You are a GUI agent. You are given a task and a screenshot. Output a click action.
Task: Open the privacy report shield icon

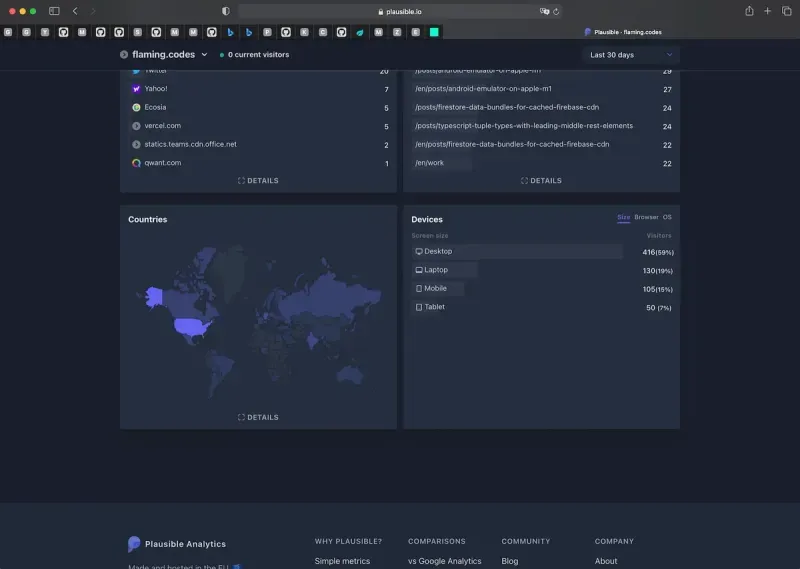[x=226, y=11]
